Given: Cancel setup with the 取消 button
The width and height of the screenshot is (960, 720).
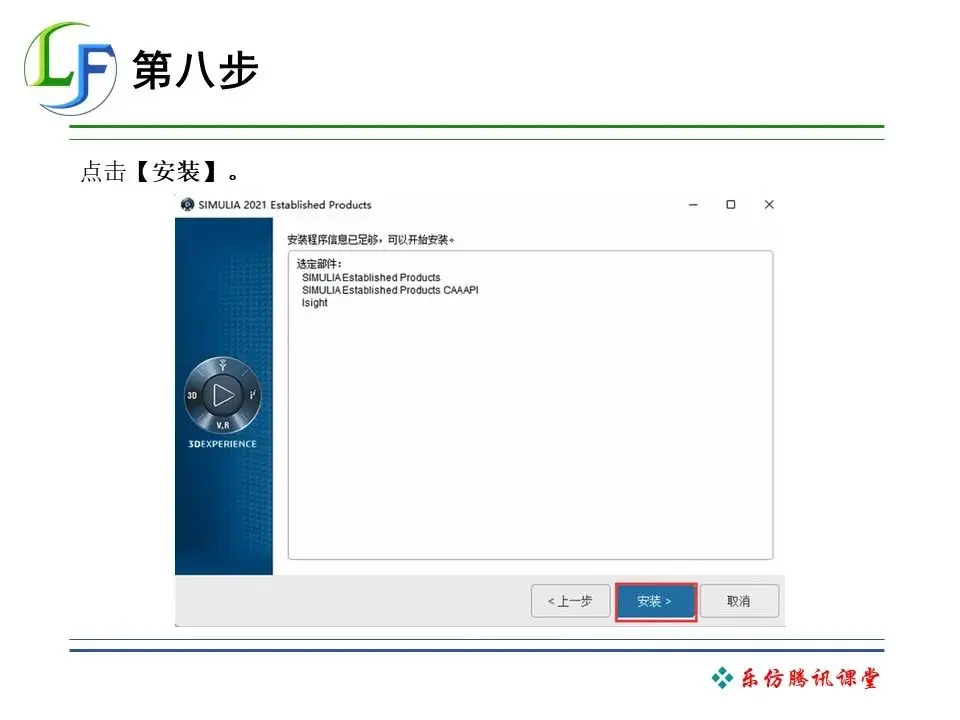Looking at the screenshot, I should 739,601.
